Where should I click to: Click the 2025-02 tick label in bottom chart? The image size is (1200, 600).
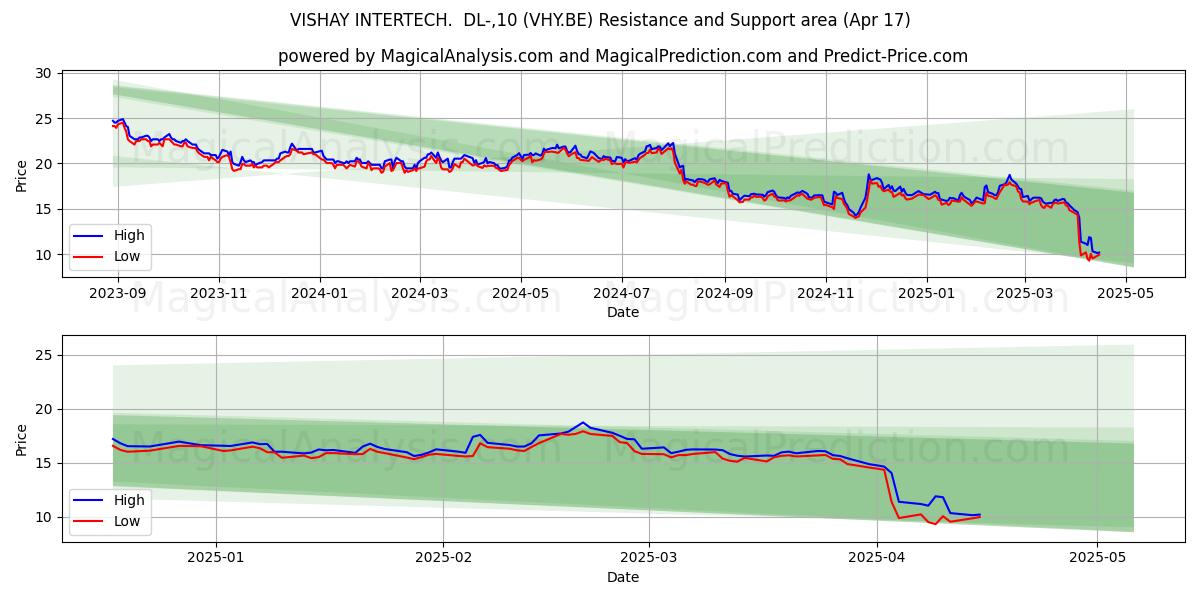point(443,559)
